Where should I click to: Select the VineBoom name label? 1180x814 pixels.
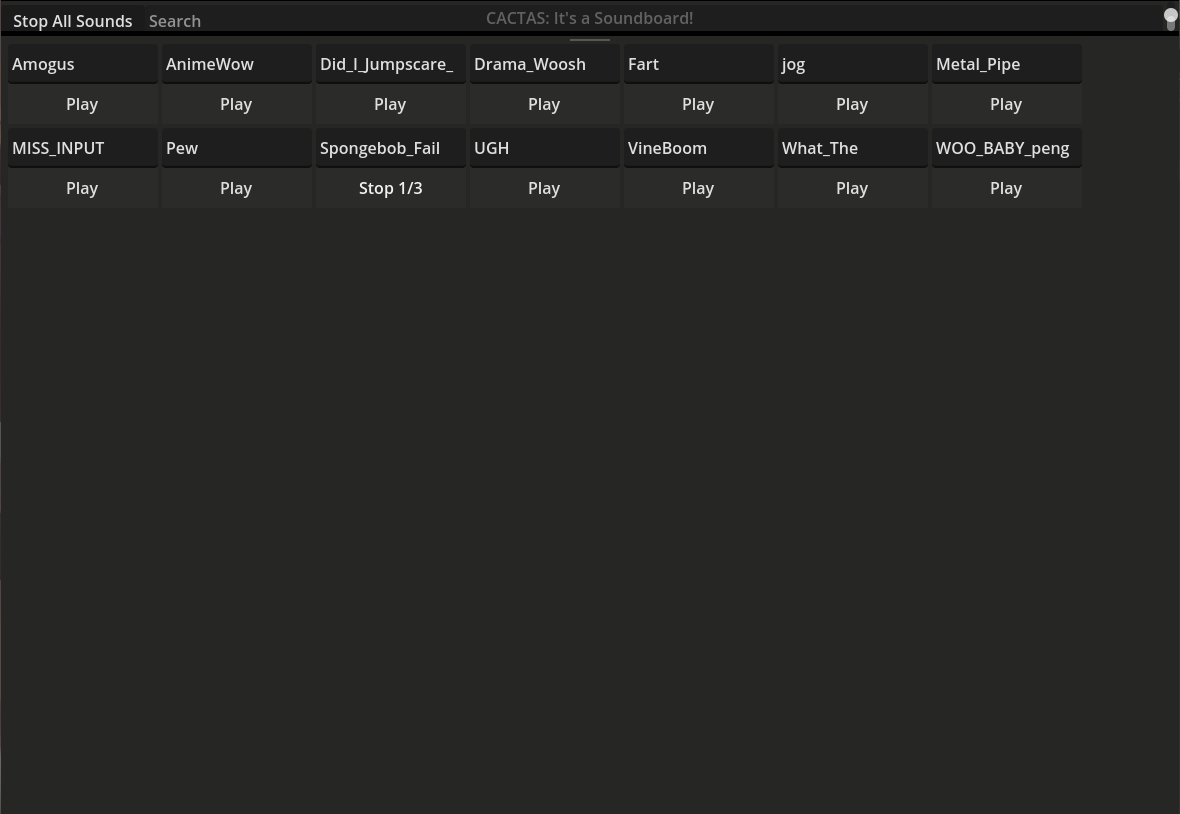click(698, 148)
